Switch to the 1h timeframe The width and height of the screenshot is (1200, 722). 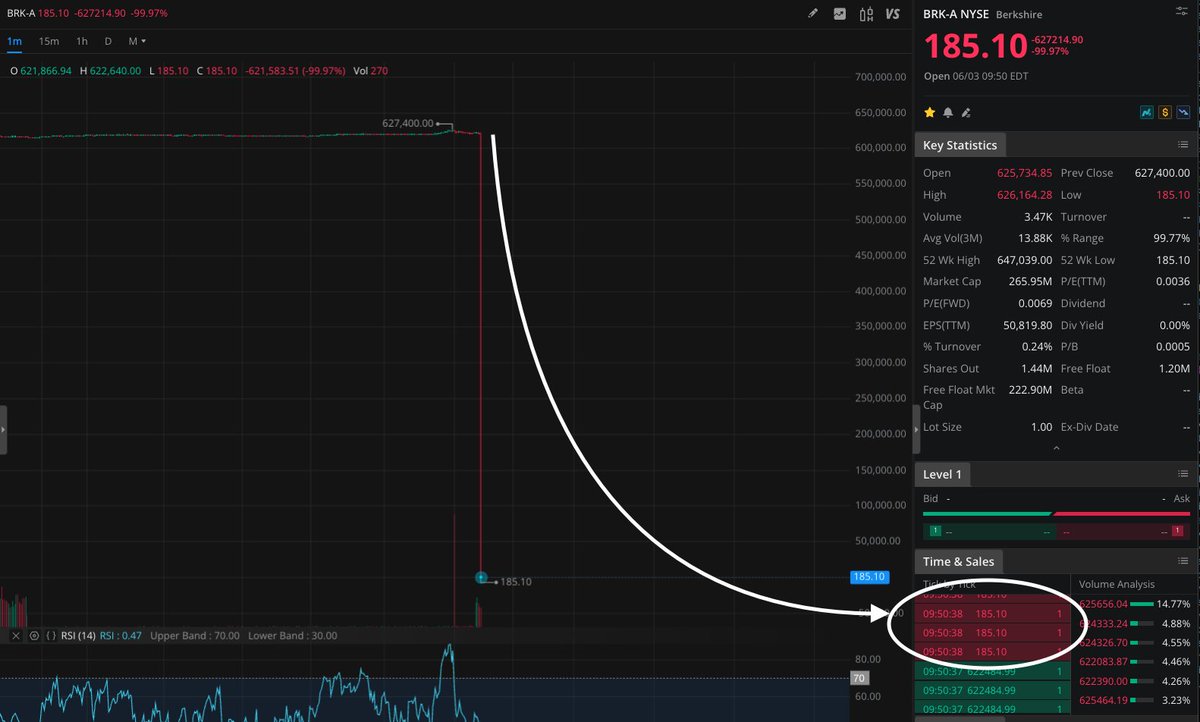[x=82, y=41]
